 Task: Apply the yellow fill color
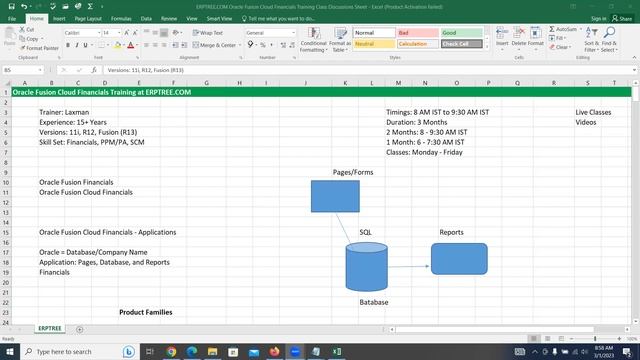point(118,45)
